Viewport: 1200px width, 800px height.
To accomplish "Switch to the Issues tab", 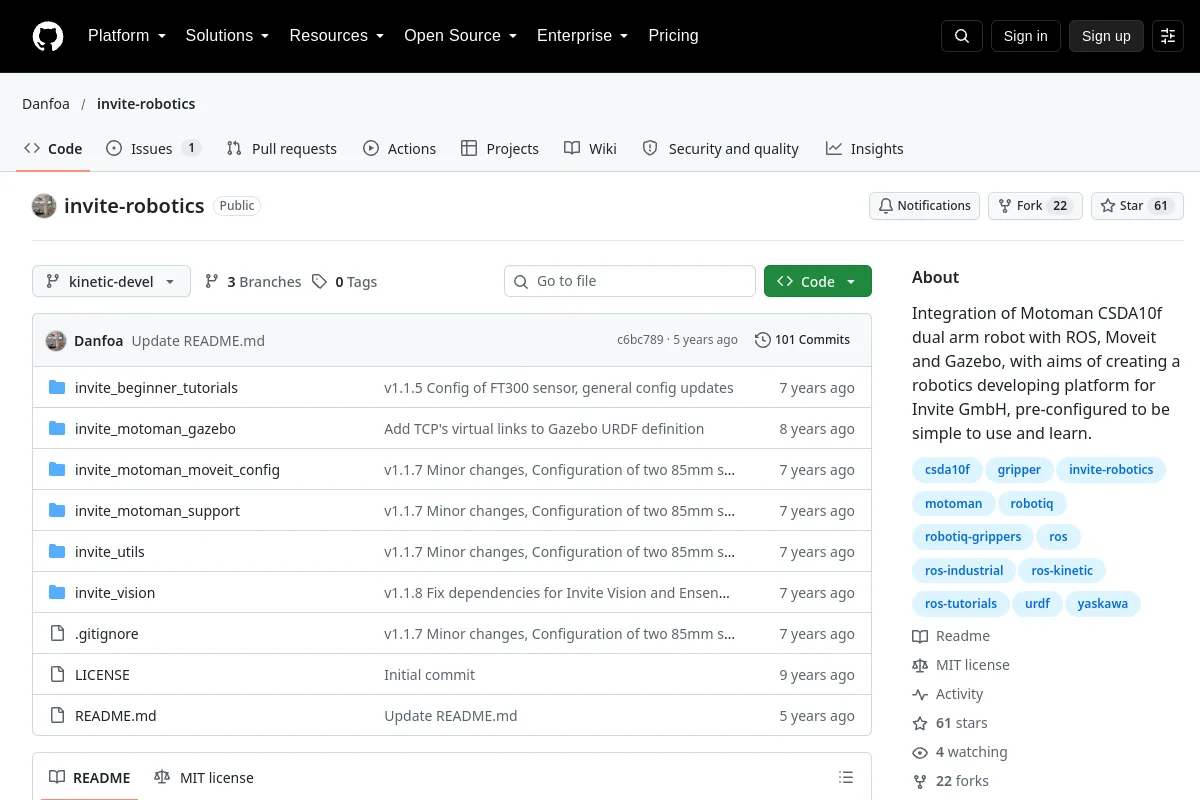I will pyautogui.click(x=154, y=148).
